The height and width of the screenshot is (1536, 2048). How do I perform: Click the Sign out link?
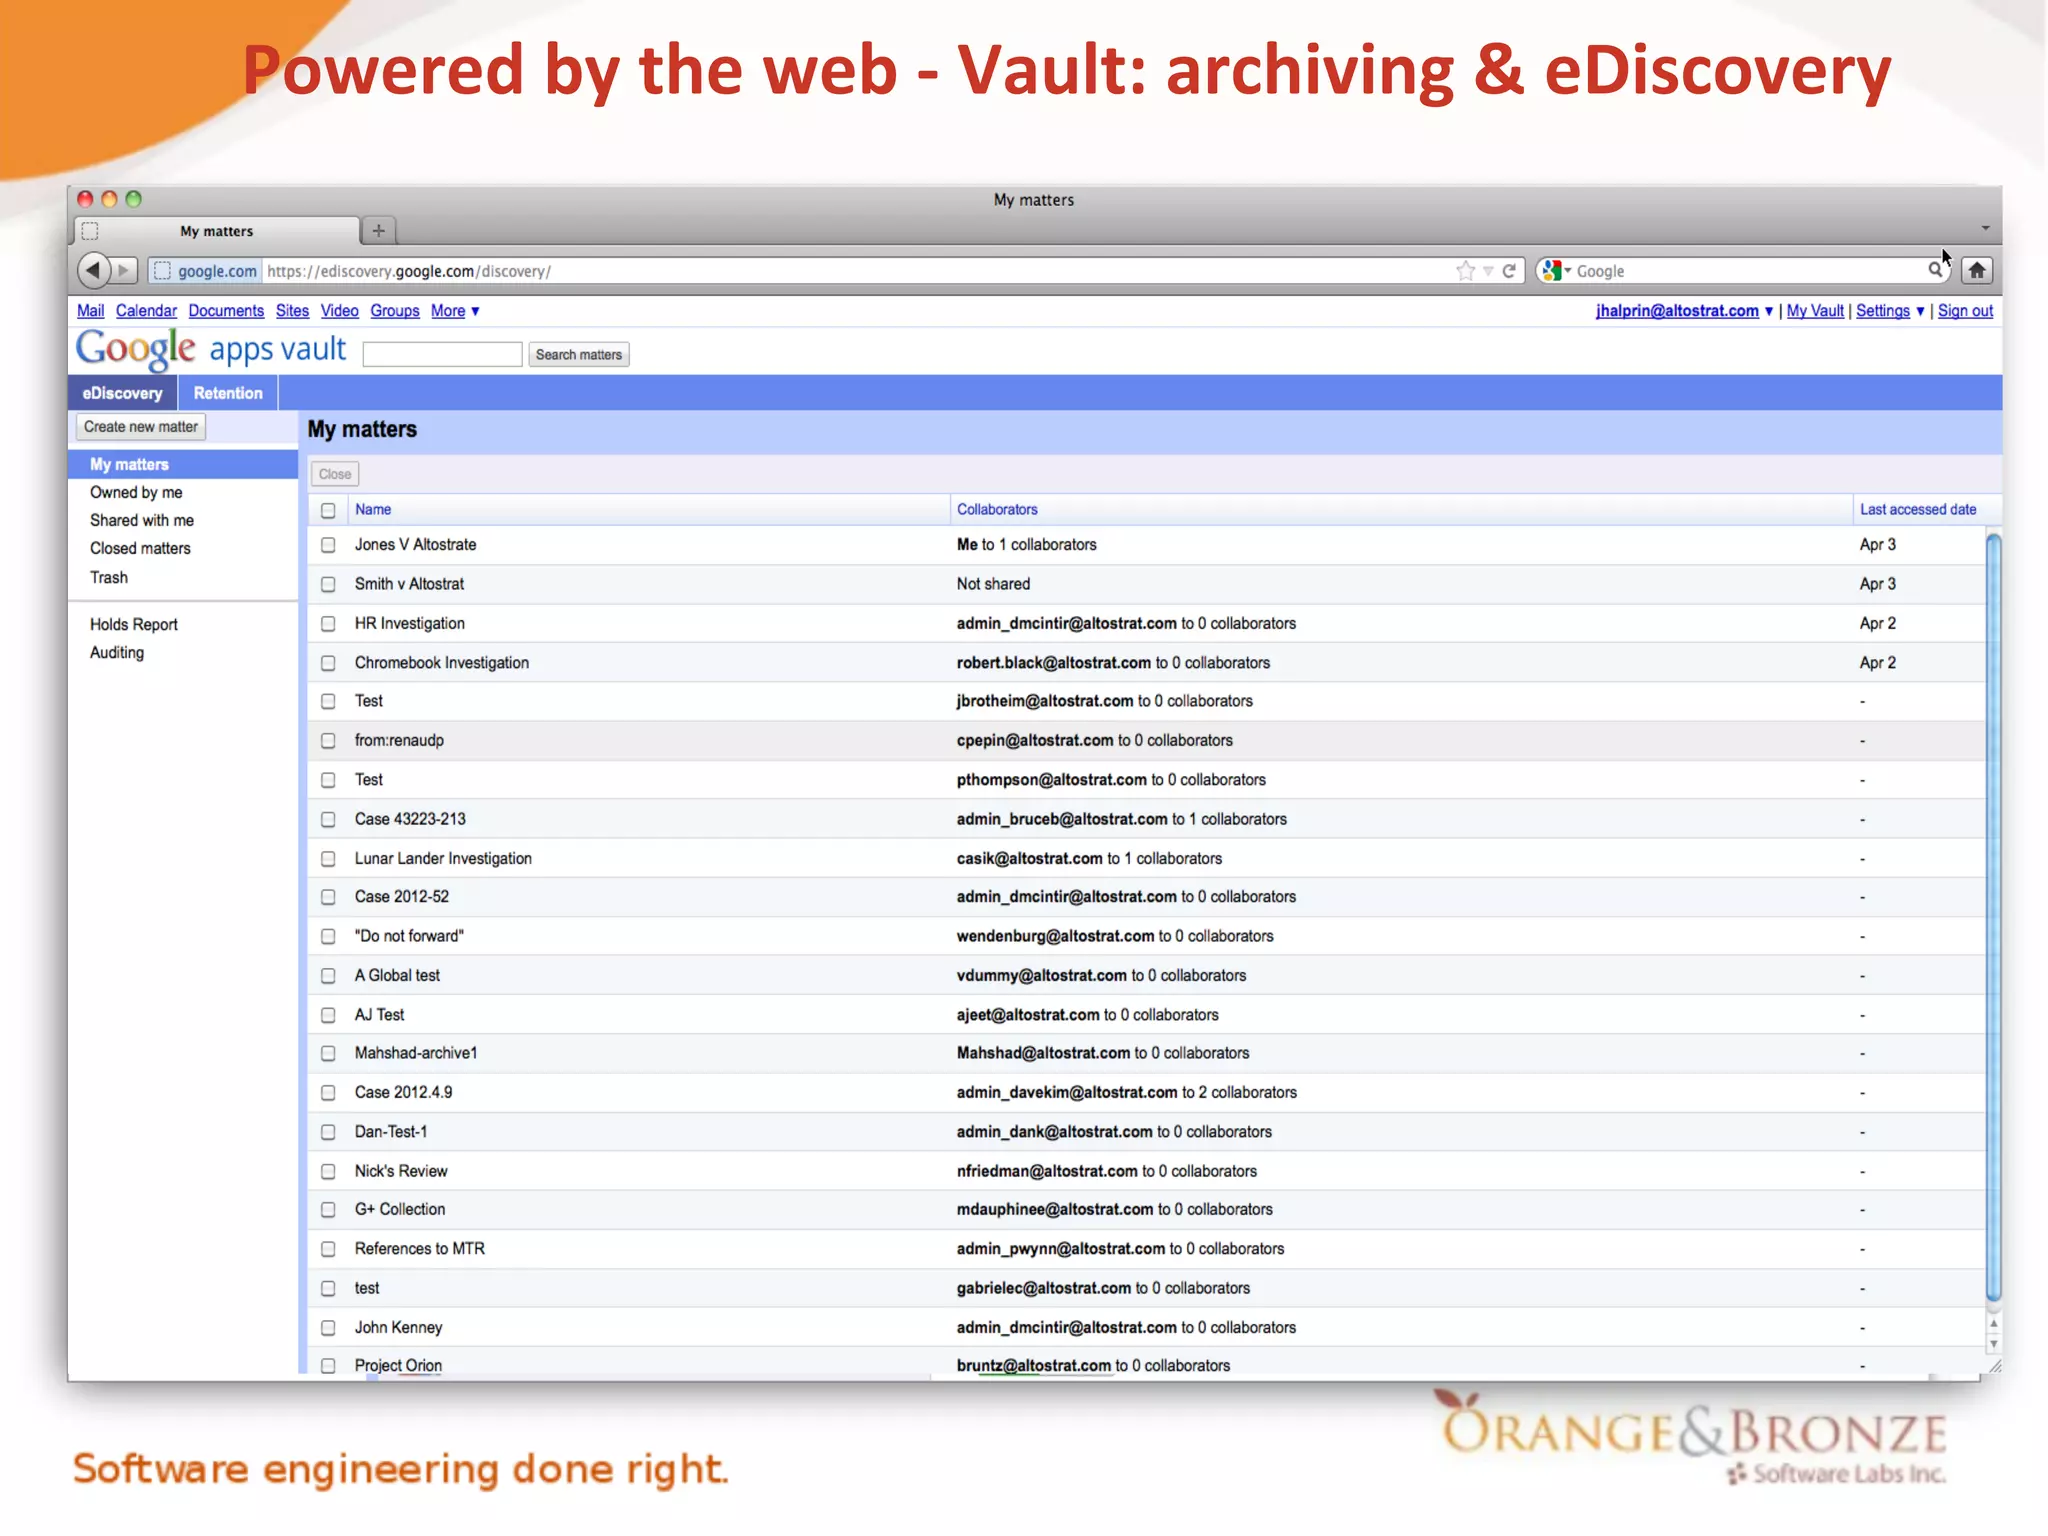(x=1965, y=311)
